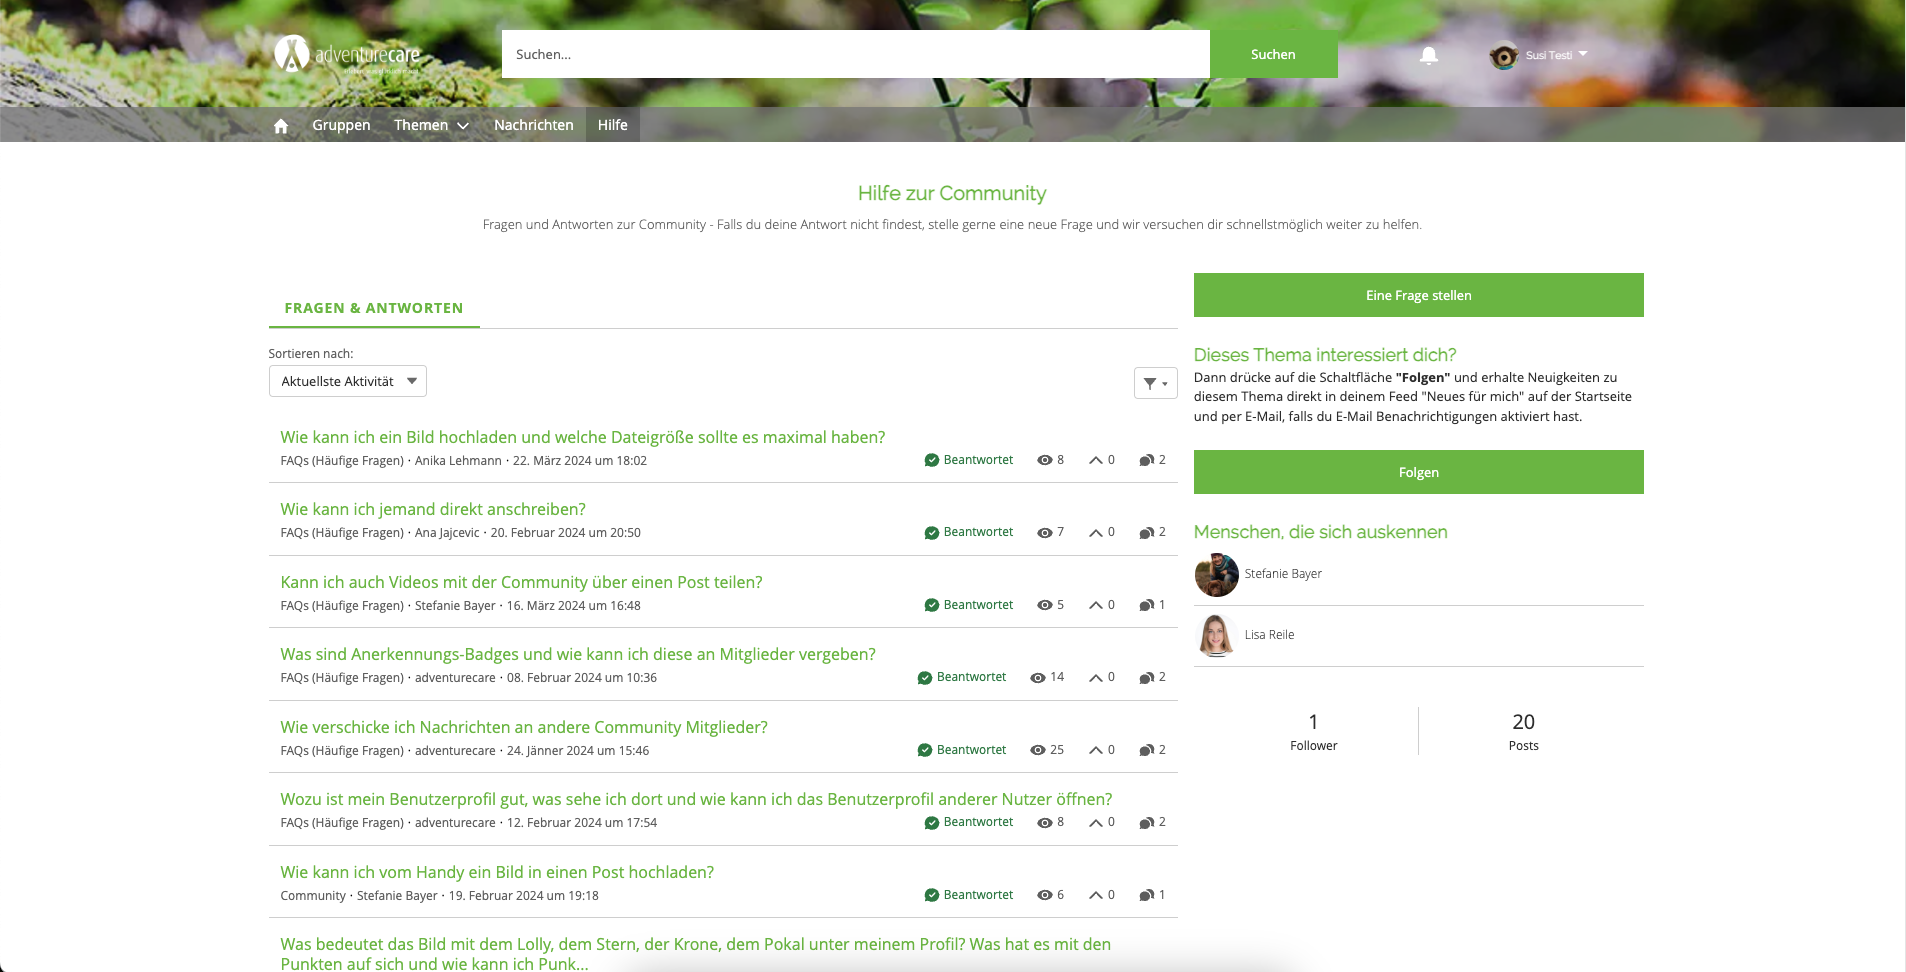Open the filter dropdown for questions
Screen dimensions: 1906x972
coord(1155,383)
